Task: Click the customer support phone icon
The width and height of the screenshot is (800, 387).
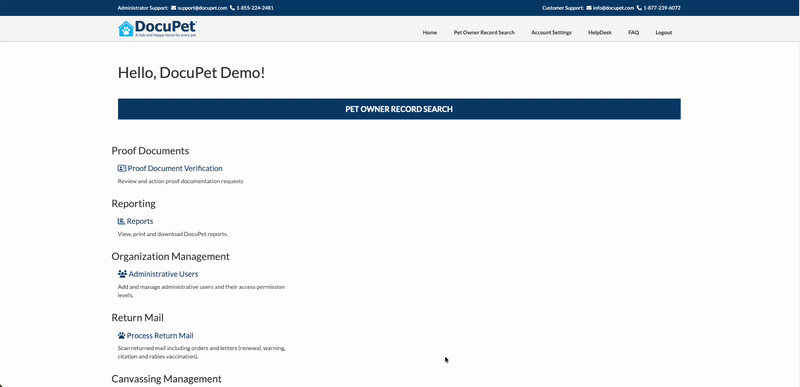Action: click(x=639, y=8)
